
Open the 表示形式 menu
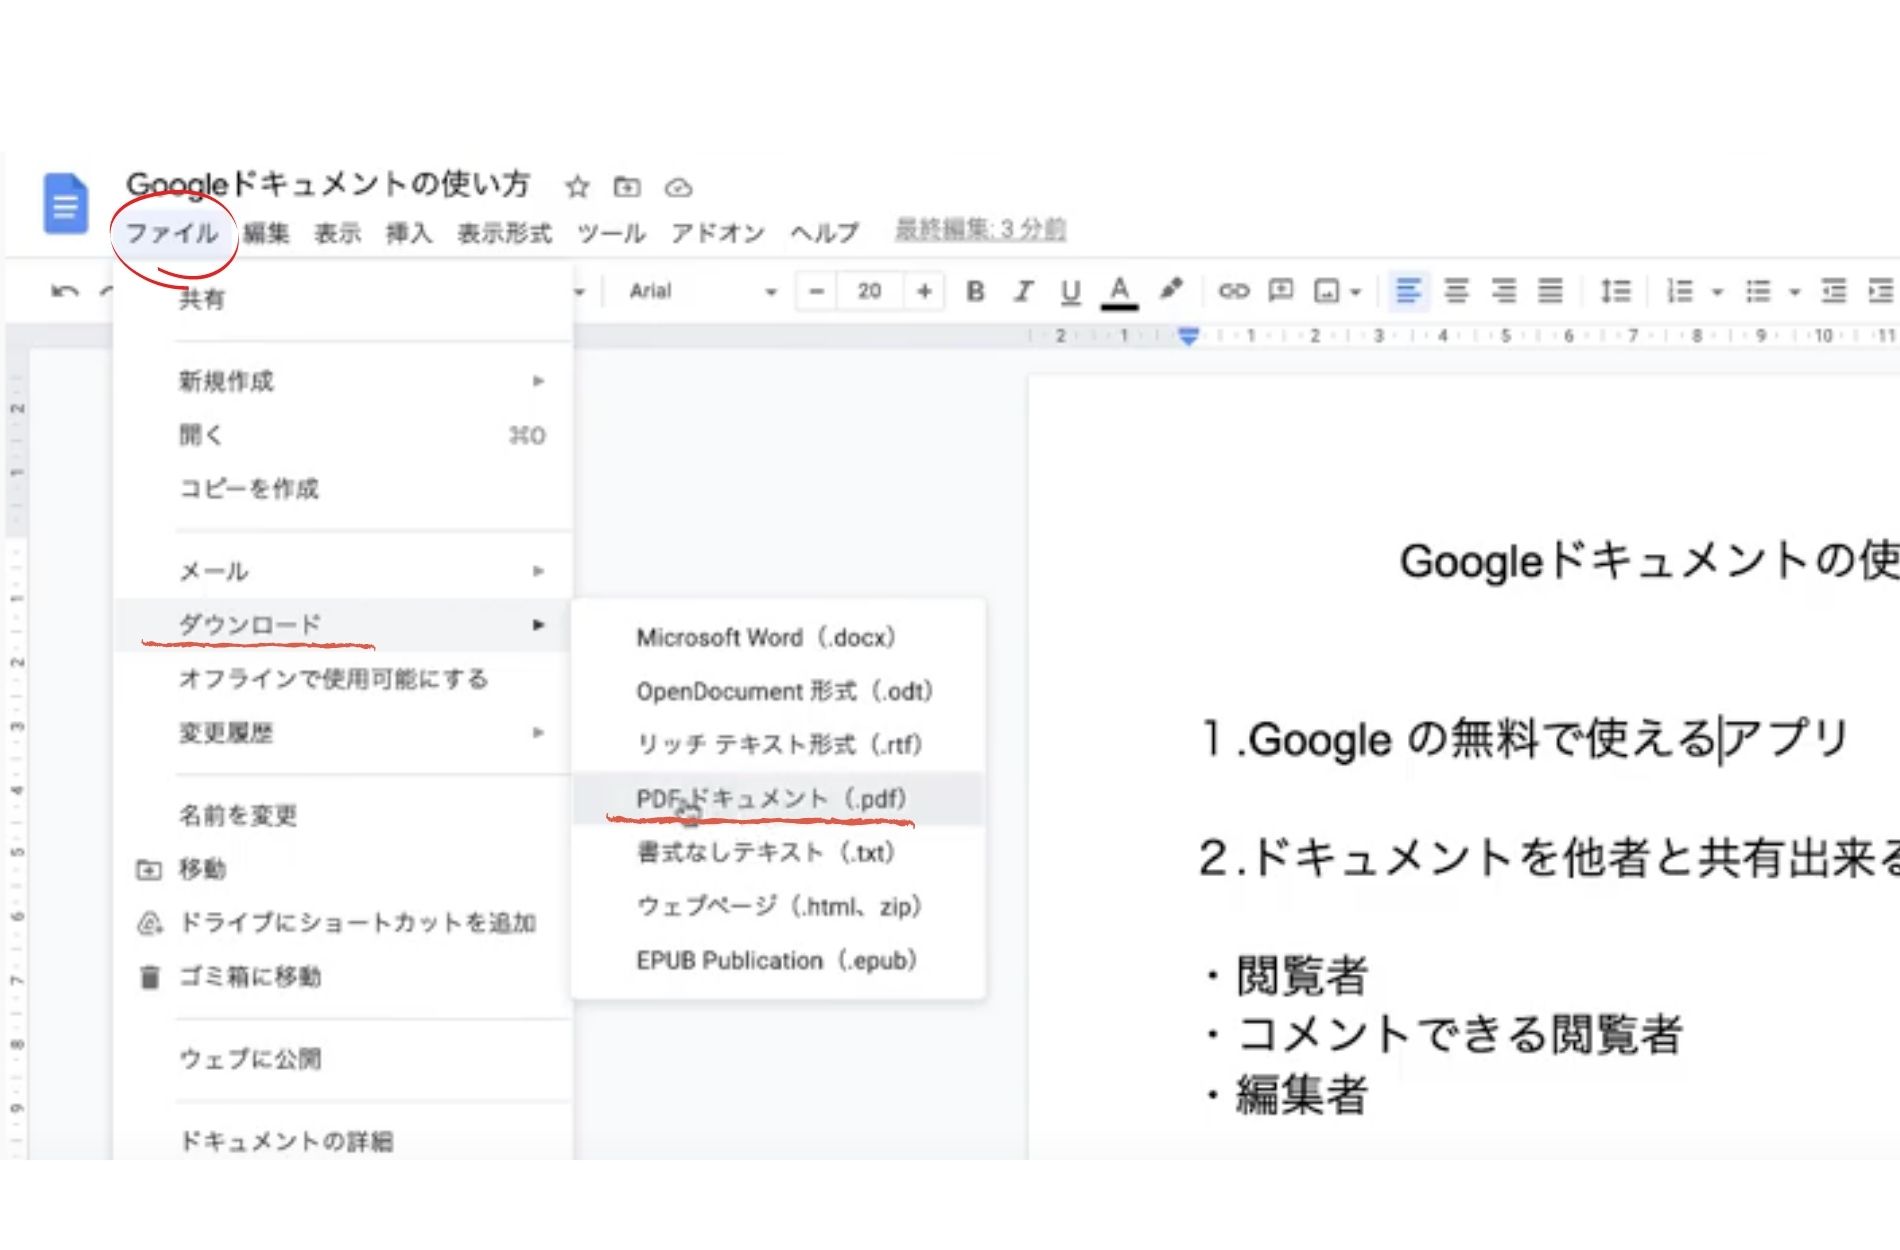[505, 233]
